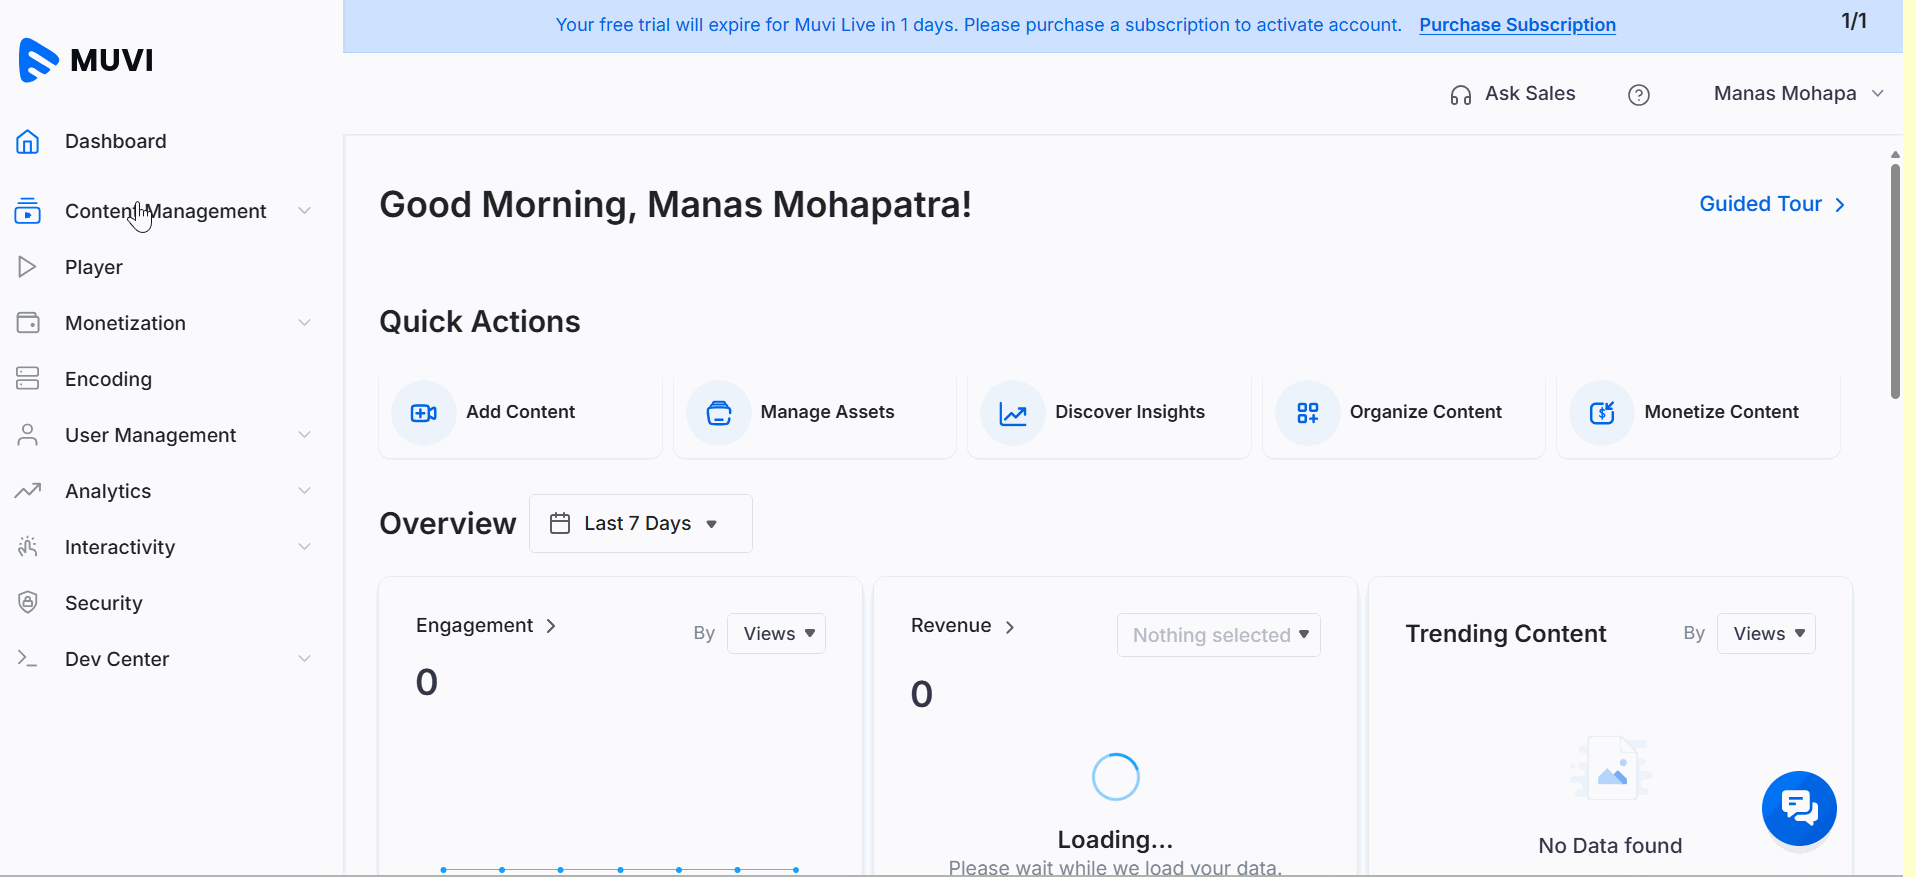
Task: Open the Engagement Views dropdown
Action: tap(777, 634)
